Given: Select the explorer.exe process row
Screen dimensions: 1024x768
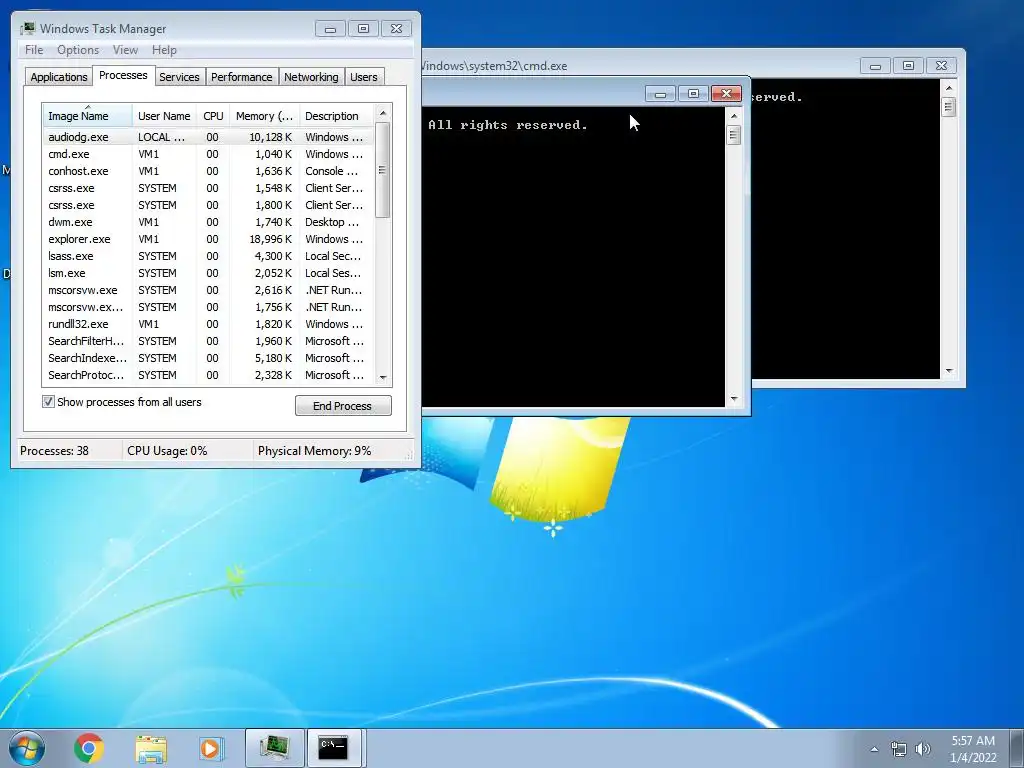Looking at the screenshot, I should pyautogui.click(x=208, y=239).
